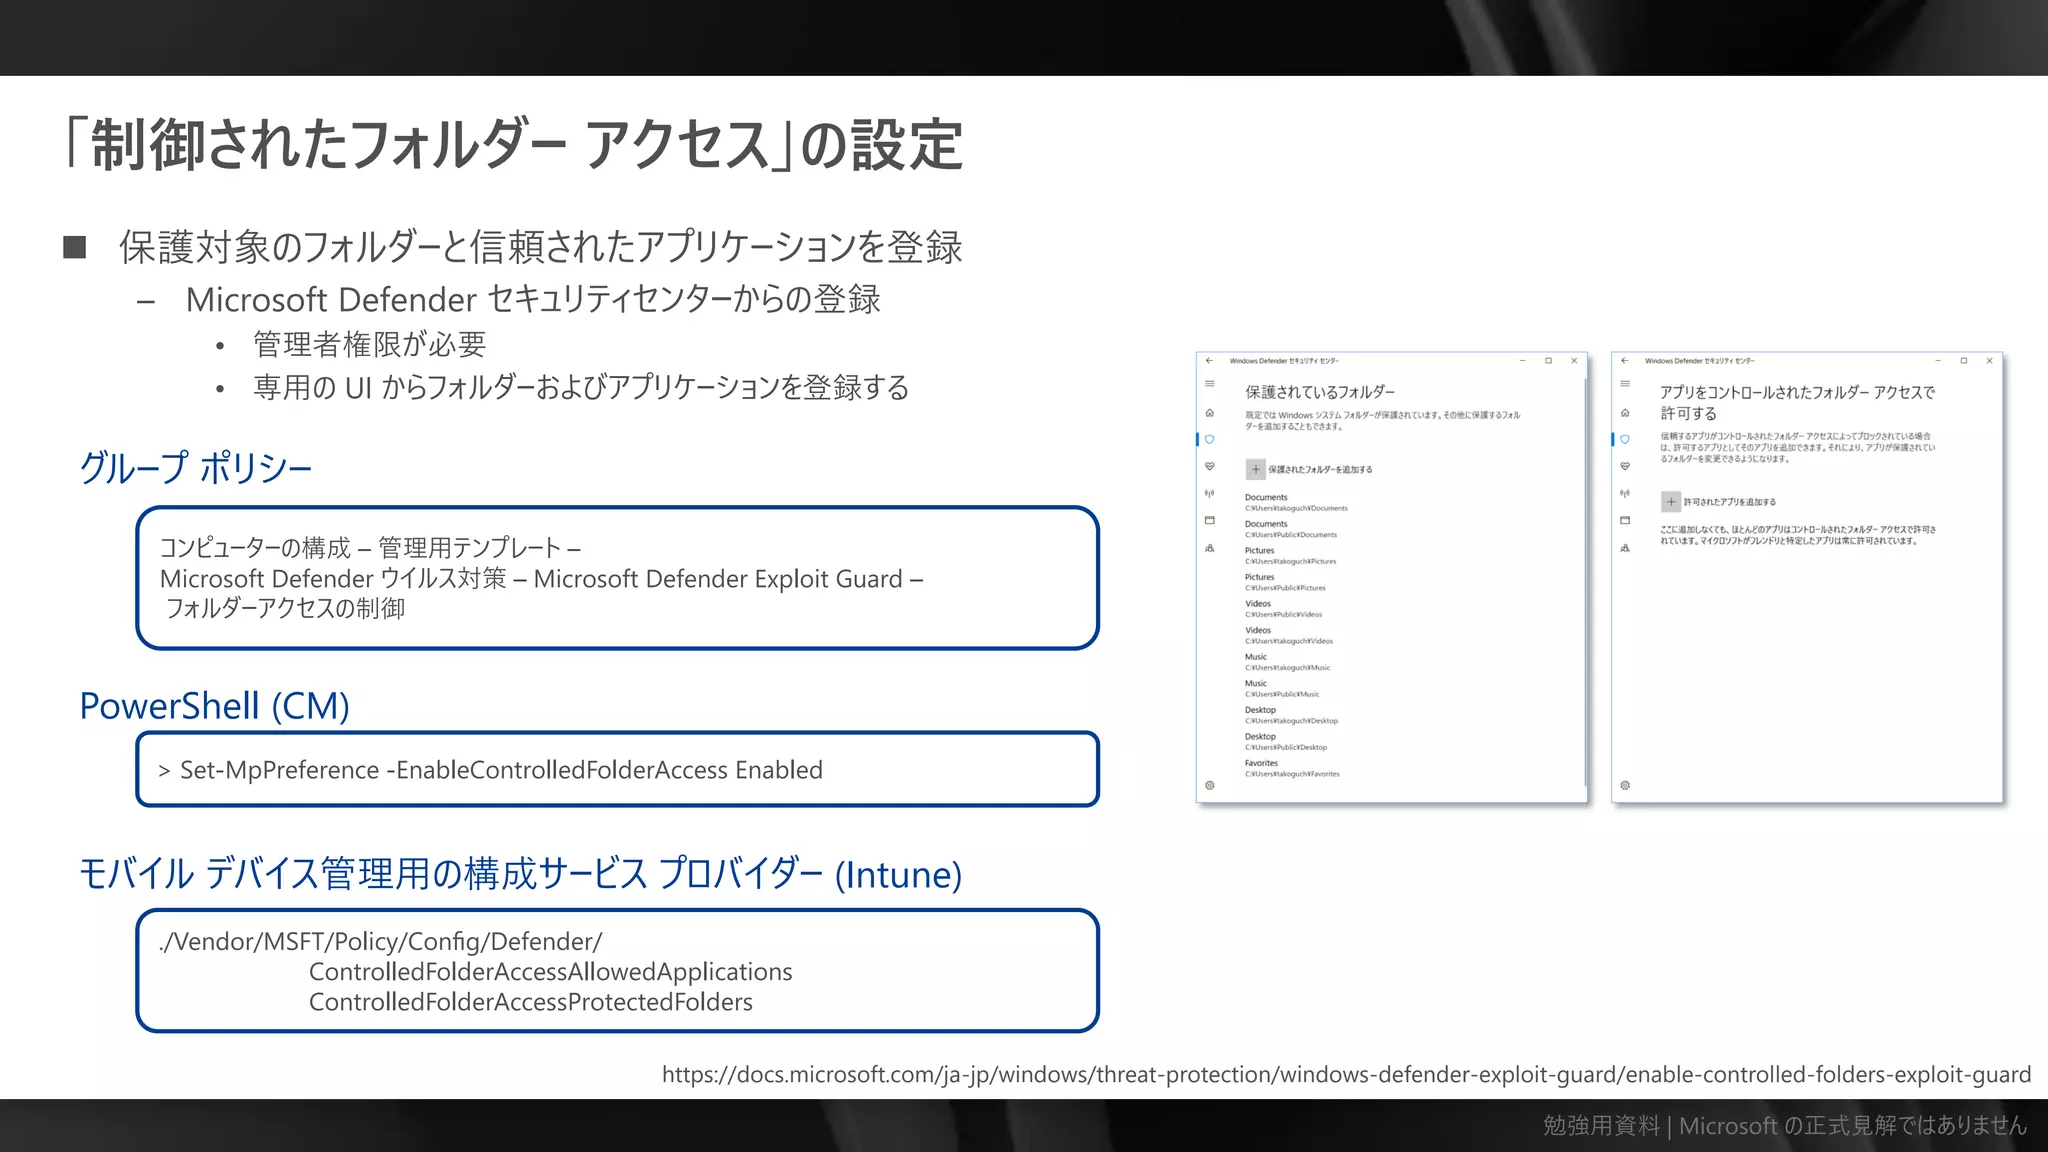Select Music entry with Public path

coord(1282,688)
